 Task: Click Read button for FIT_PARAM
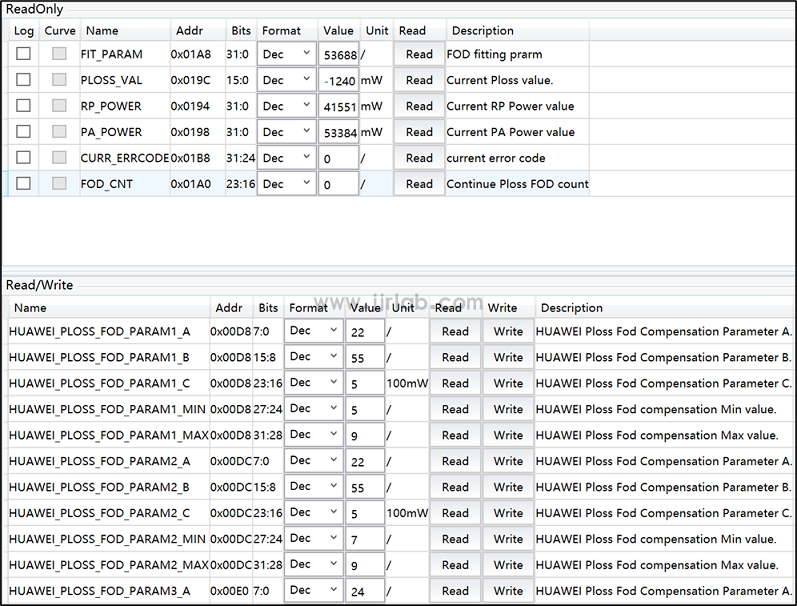coord(419,54)
